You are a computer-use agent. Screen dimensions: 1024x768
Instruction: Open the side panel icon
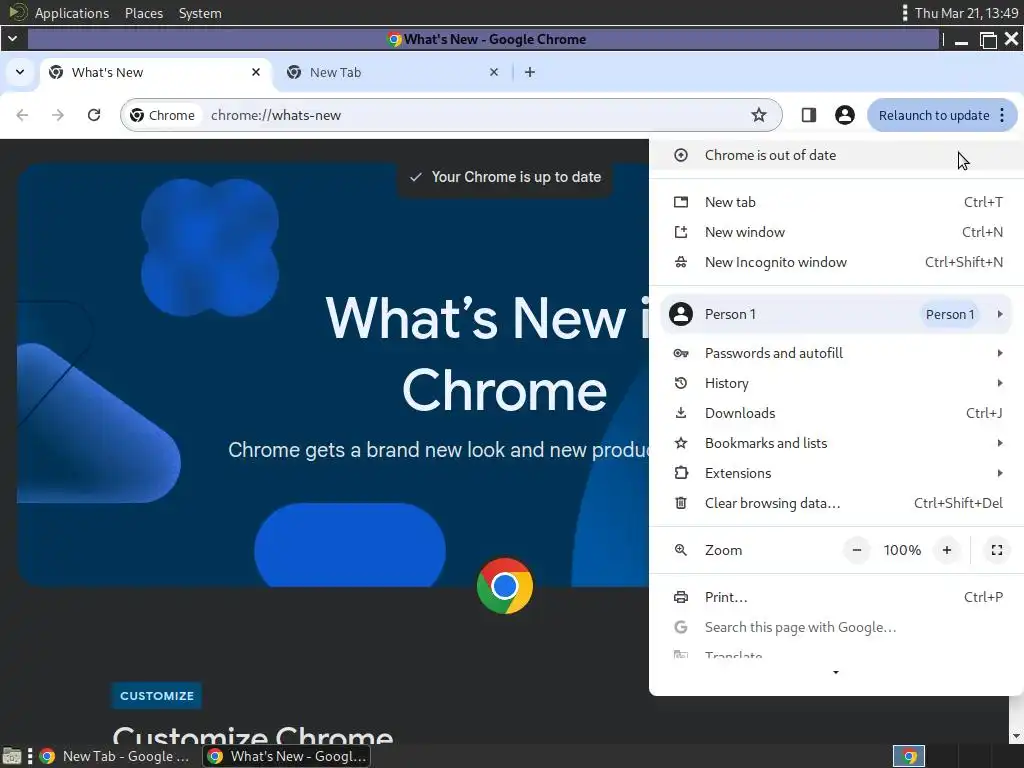point(808,115)
